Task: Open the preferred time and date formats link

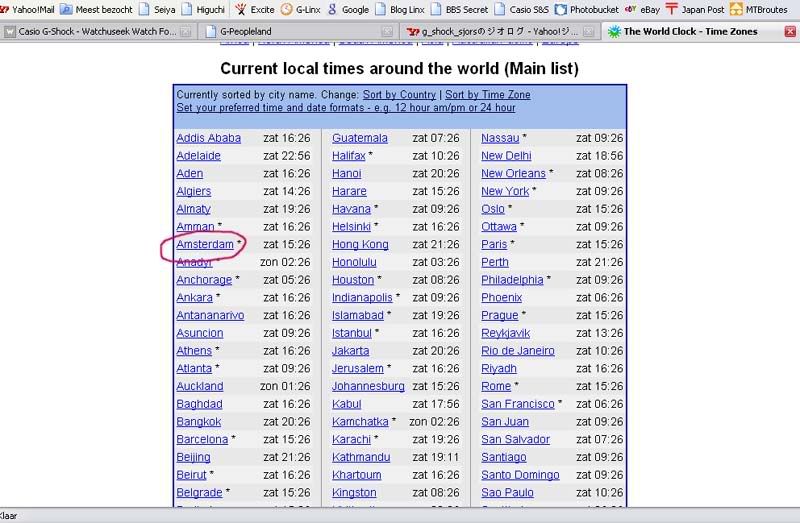Action: (x=346, y=108)
